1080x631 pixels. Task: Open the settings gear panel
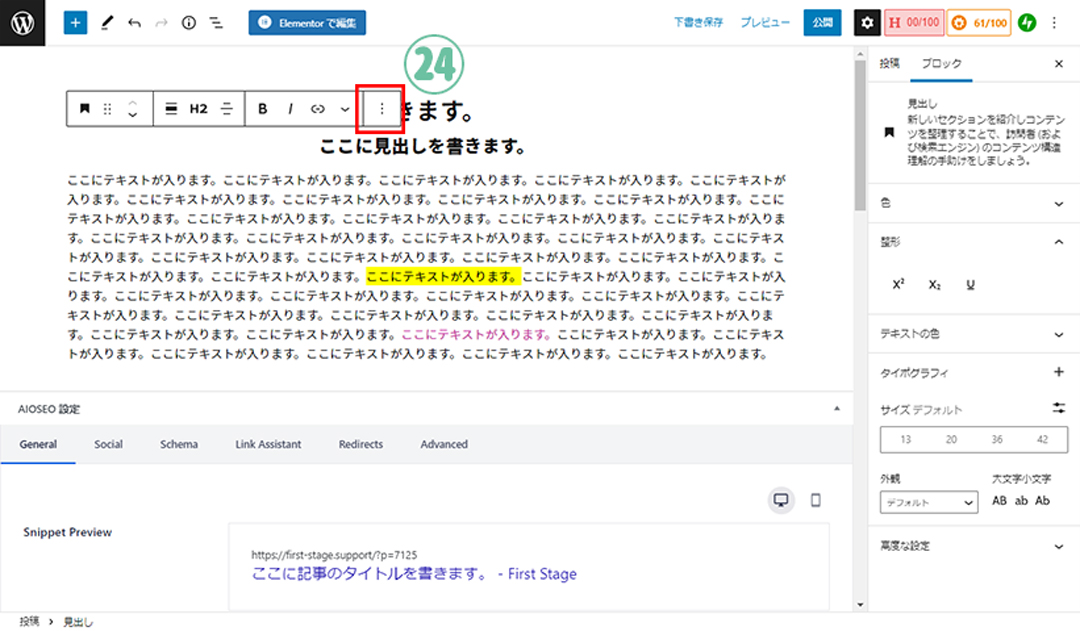[867, 22]
